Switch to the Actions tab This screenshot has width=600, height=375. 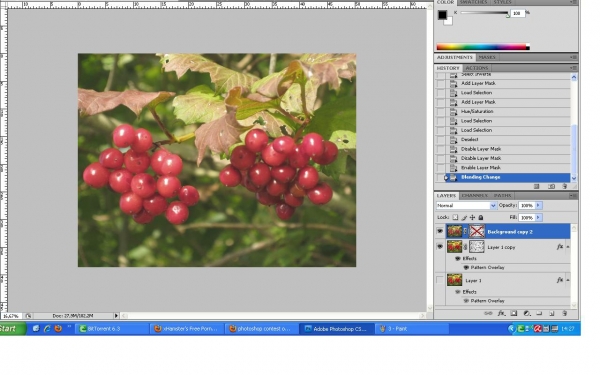476,68
